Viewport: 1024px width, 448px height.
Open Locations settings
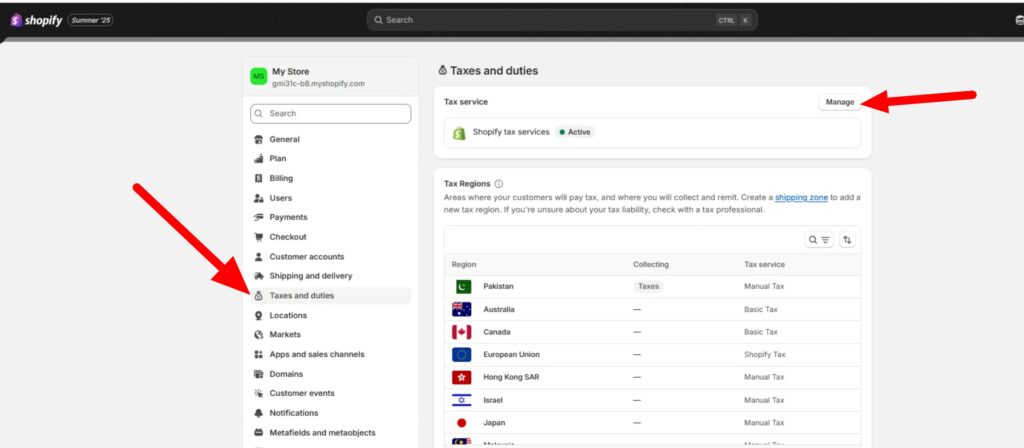[330, 315]
